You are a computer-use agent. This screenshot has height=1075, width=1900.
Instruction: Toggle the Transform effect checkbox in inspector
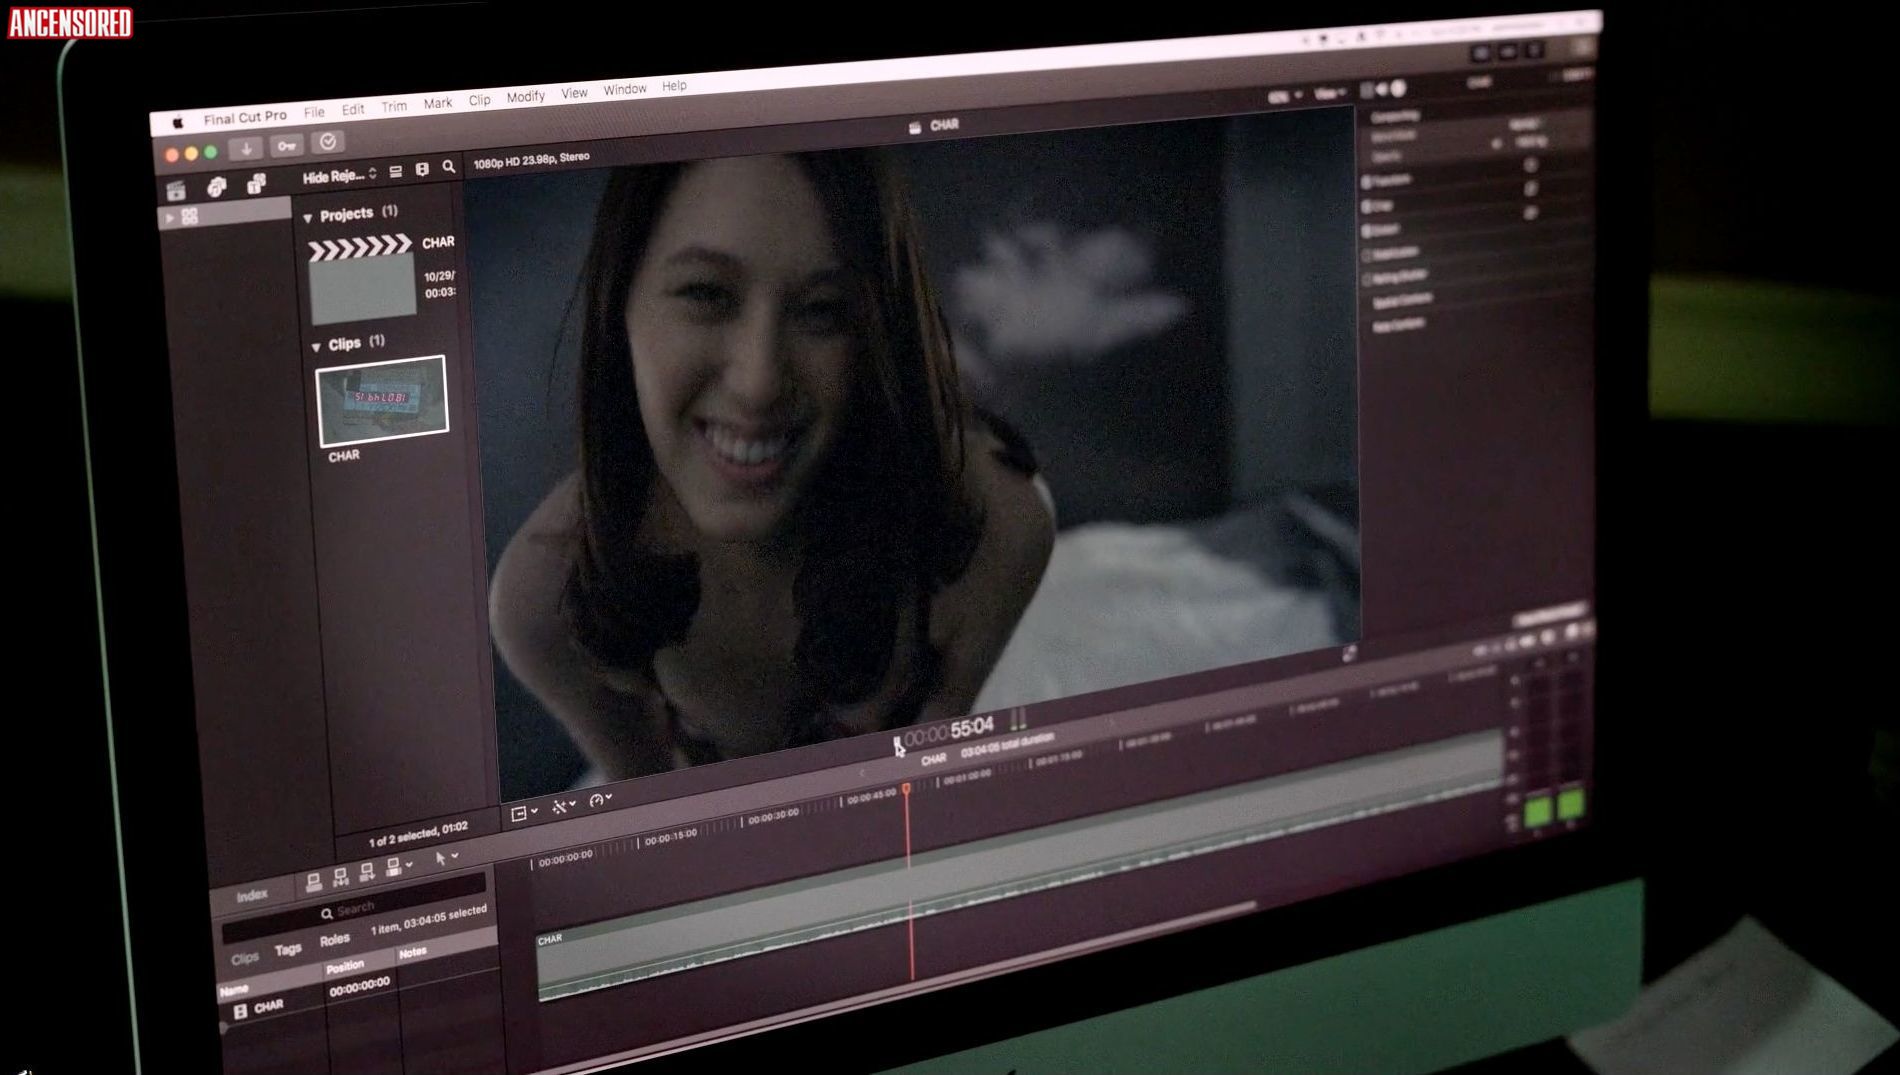click(x=1367, y=182)
